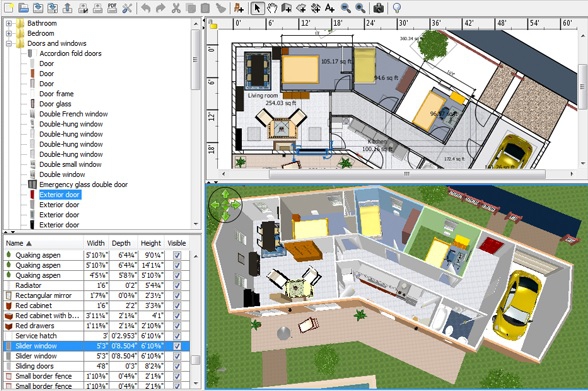The image size is (588, 391).
Task: Sort furniture by Depth column header
Action: click(123, 243)
